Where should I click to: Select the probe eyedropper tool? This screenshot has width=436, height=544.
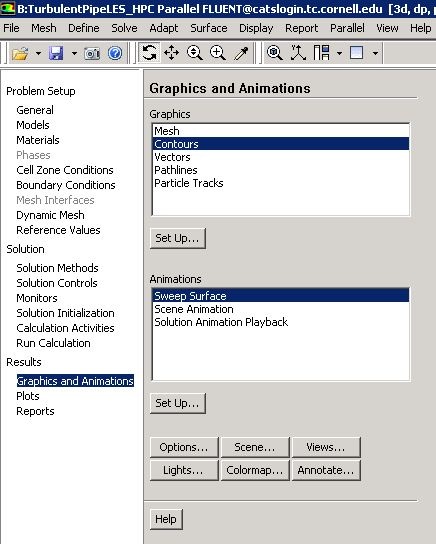[x=241, y=53]
